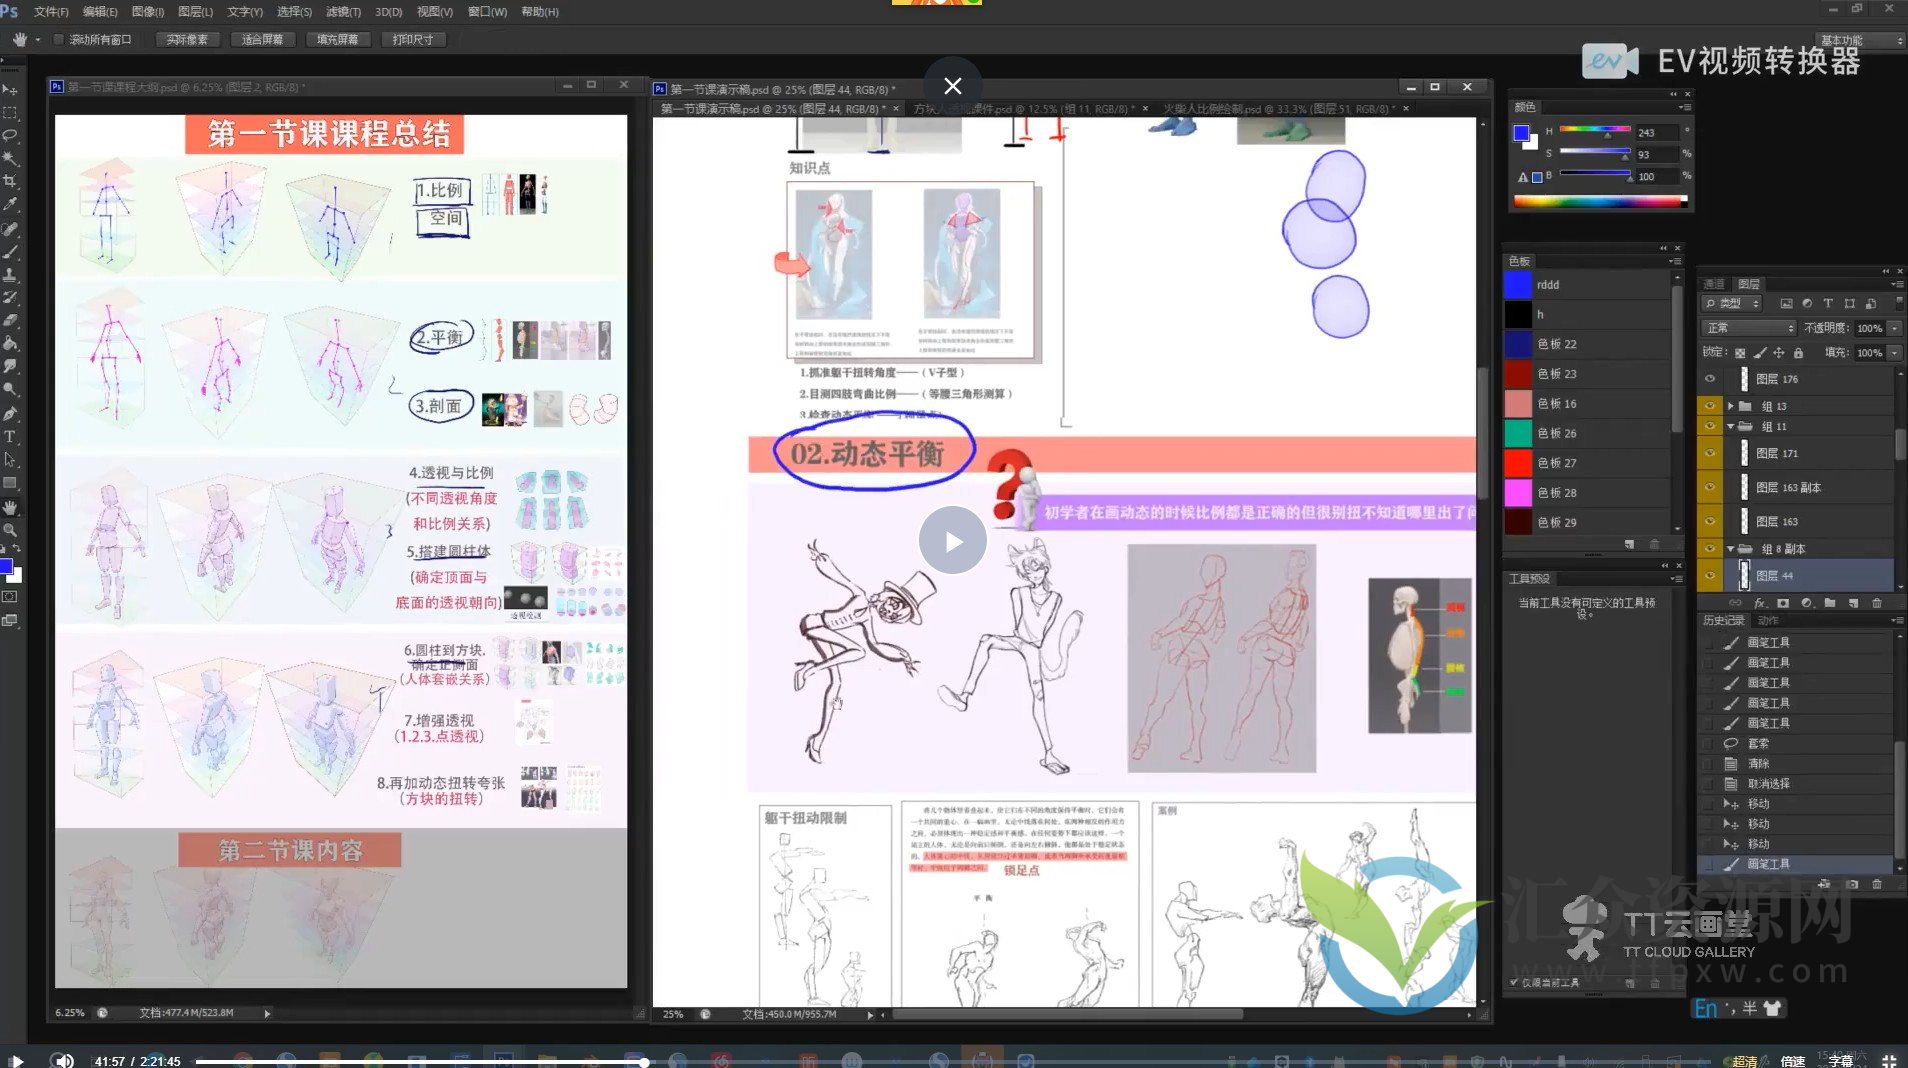This screenshot has height=1068, width=1908.
Task: Hide layer 图层 176 with eye icon
Action: pos(1710,379)
